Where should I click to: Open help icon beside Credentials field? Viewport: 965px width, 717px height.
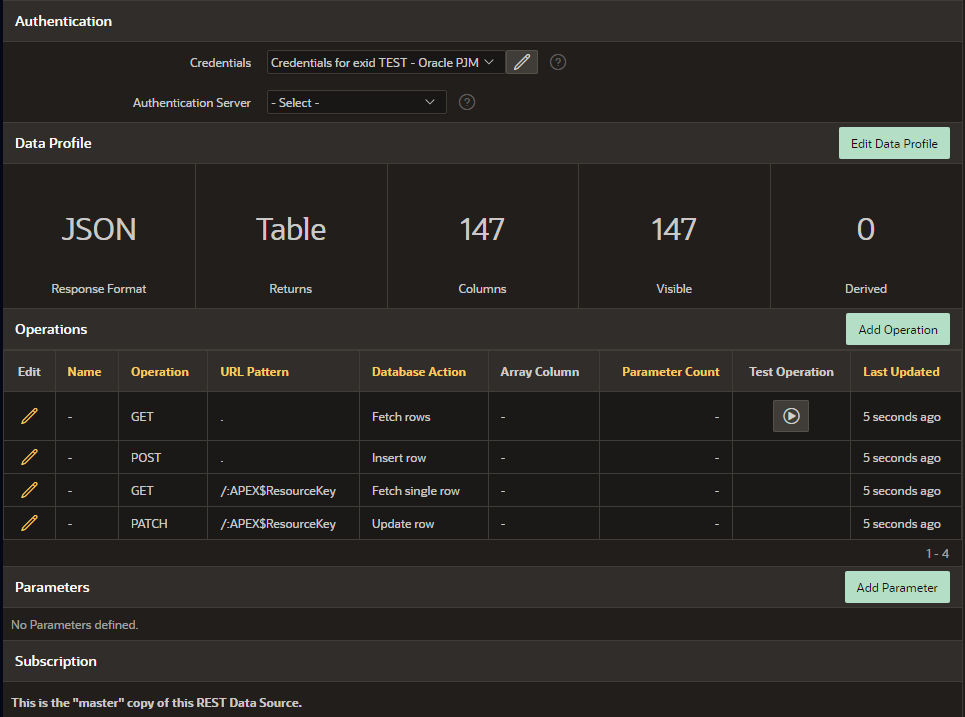[558, 62]
